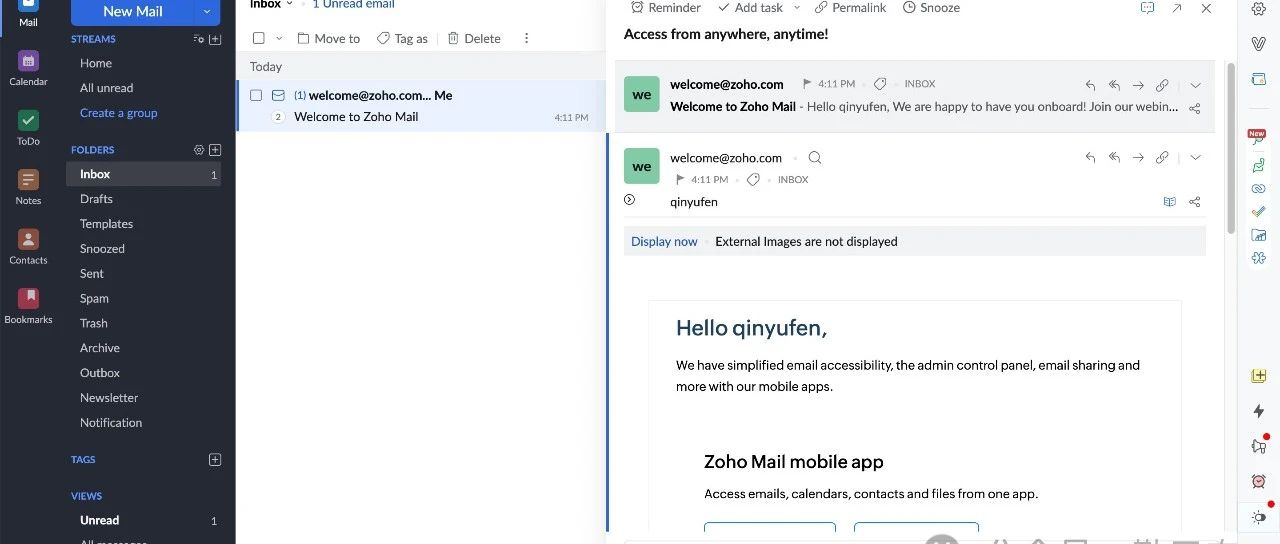Click Move to in toolbar
Viewport: 1280px width, 544px height.
[x=328, y=38]
